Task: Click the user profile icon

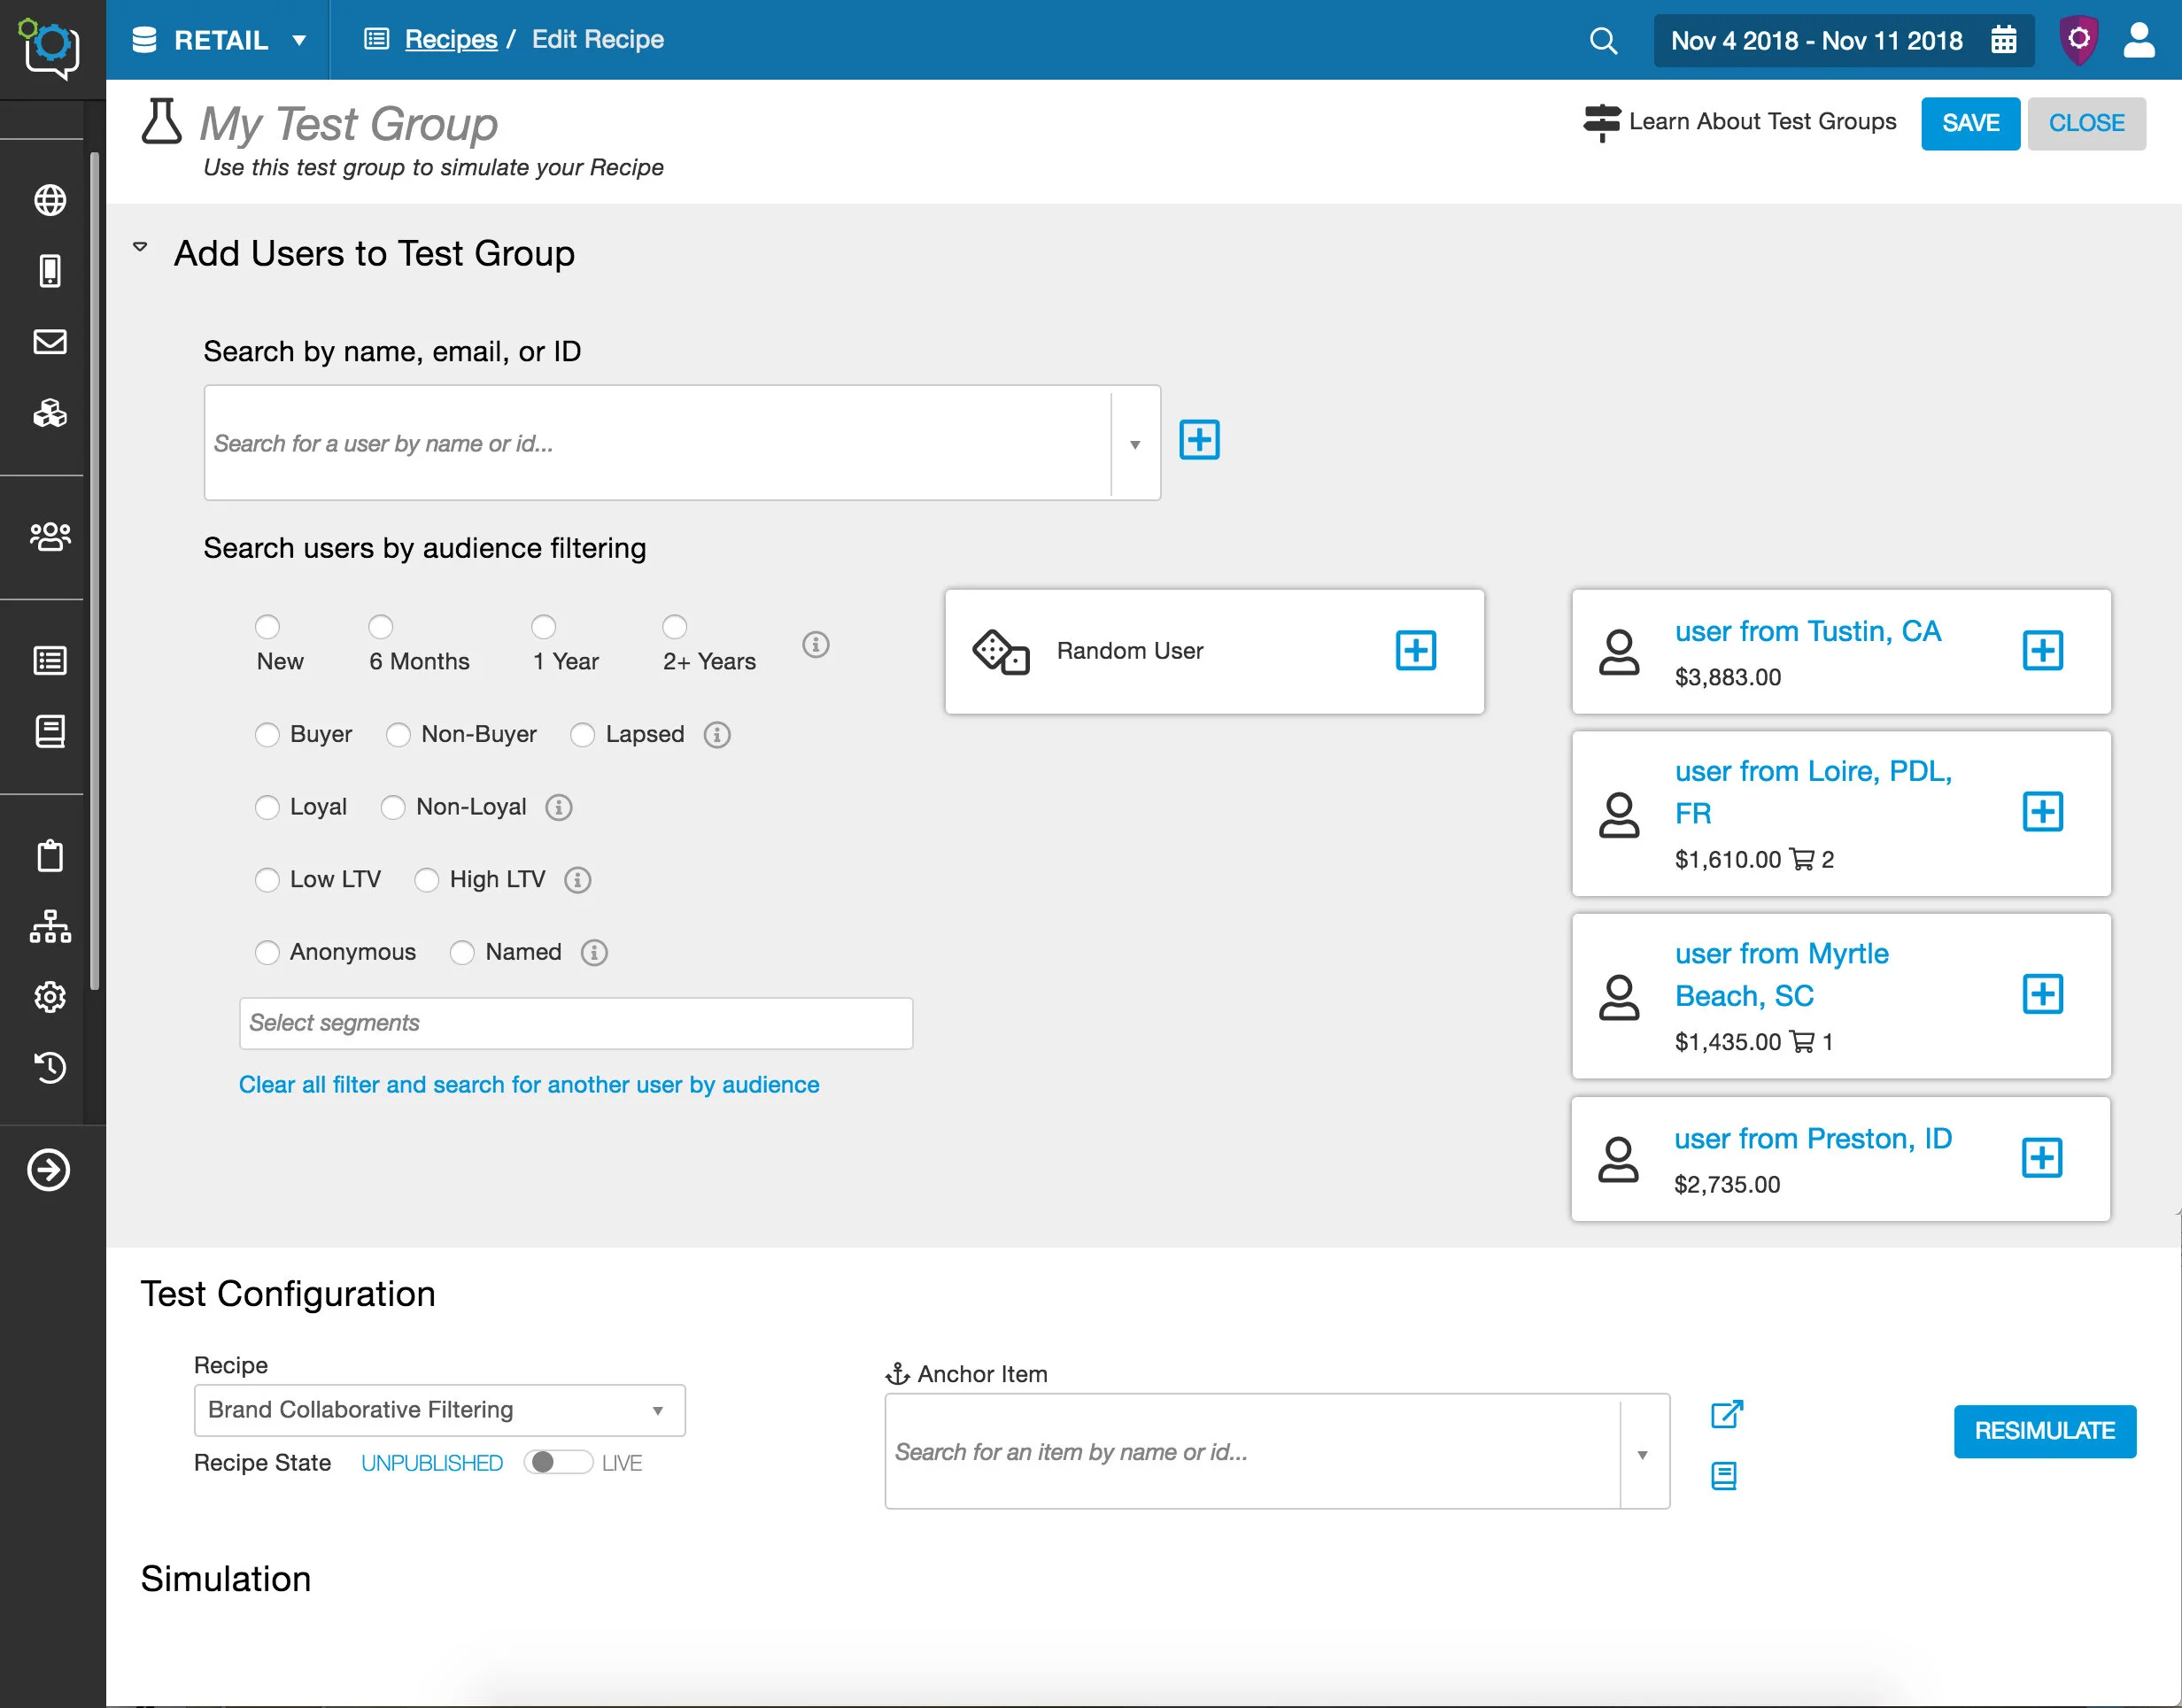Action: 2138,41
